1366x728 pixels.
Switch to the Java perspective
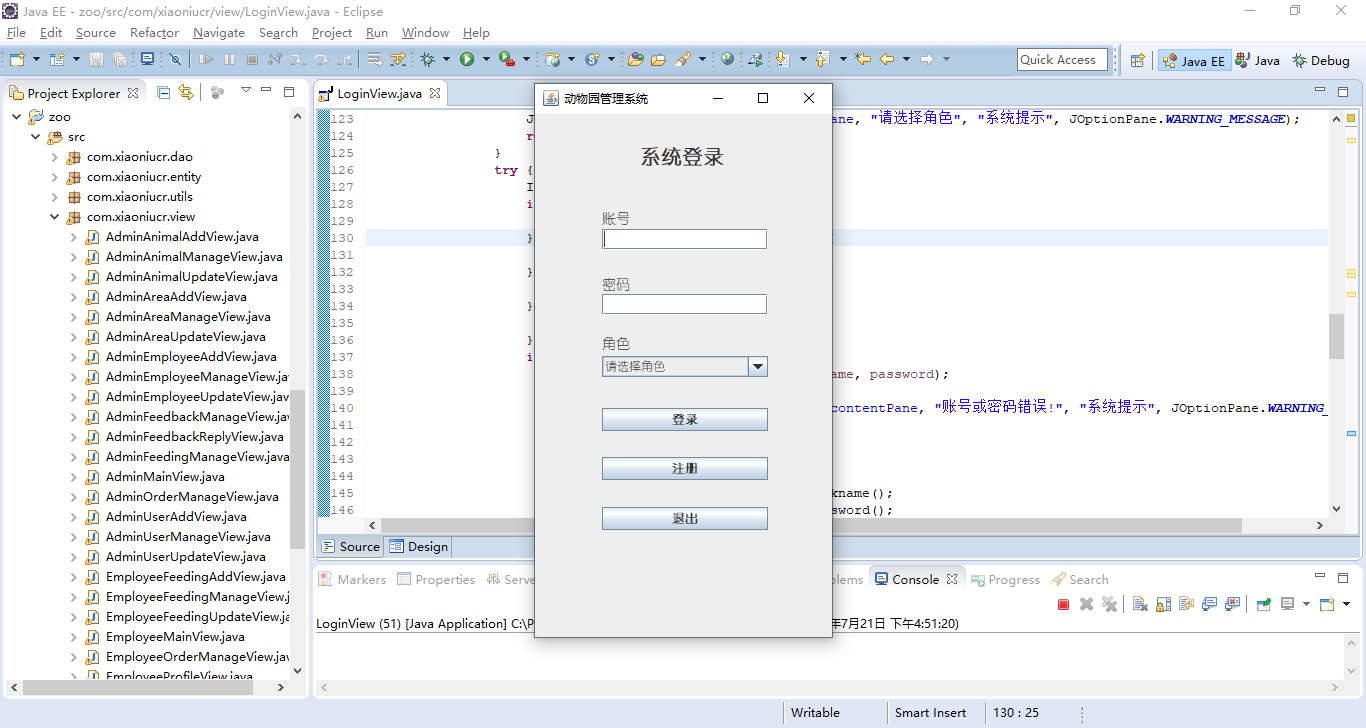click(x=1257, y=60)
